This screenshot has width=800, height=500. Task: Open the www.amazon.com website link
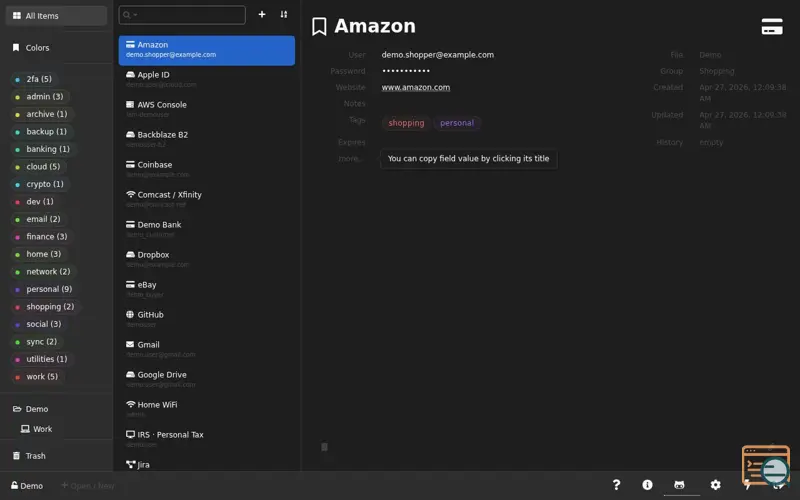tap(416, 87)
